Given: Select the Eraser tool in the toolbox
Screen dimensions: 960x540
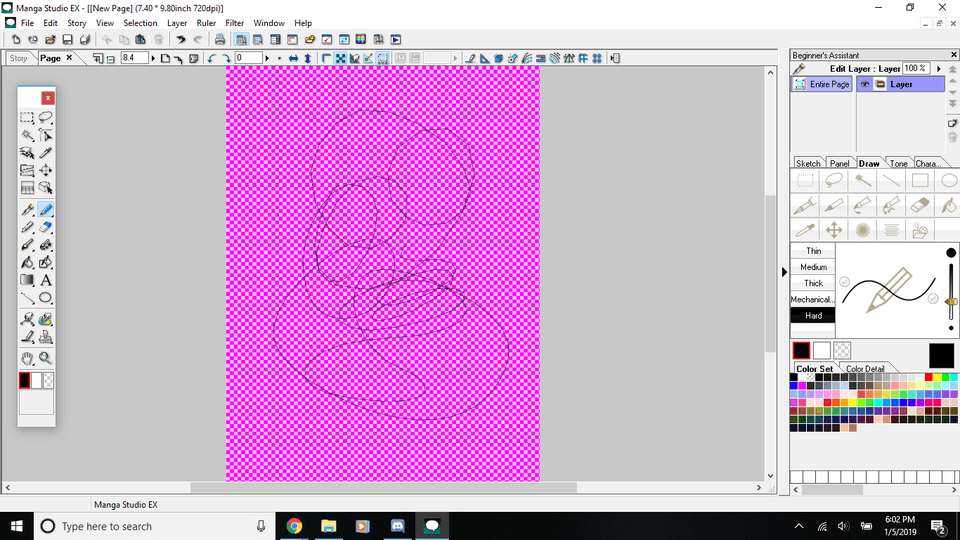Looking at the screenshot, I should point(46,227).
